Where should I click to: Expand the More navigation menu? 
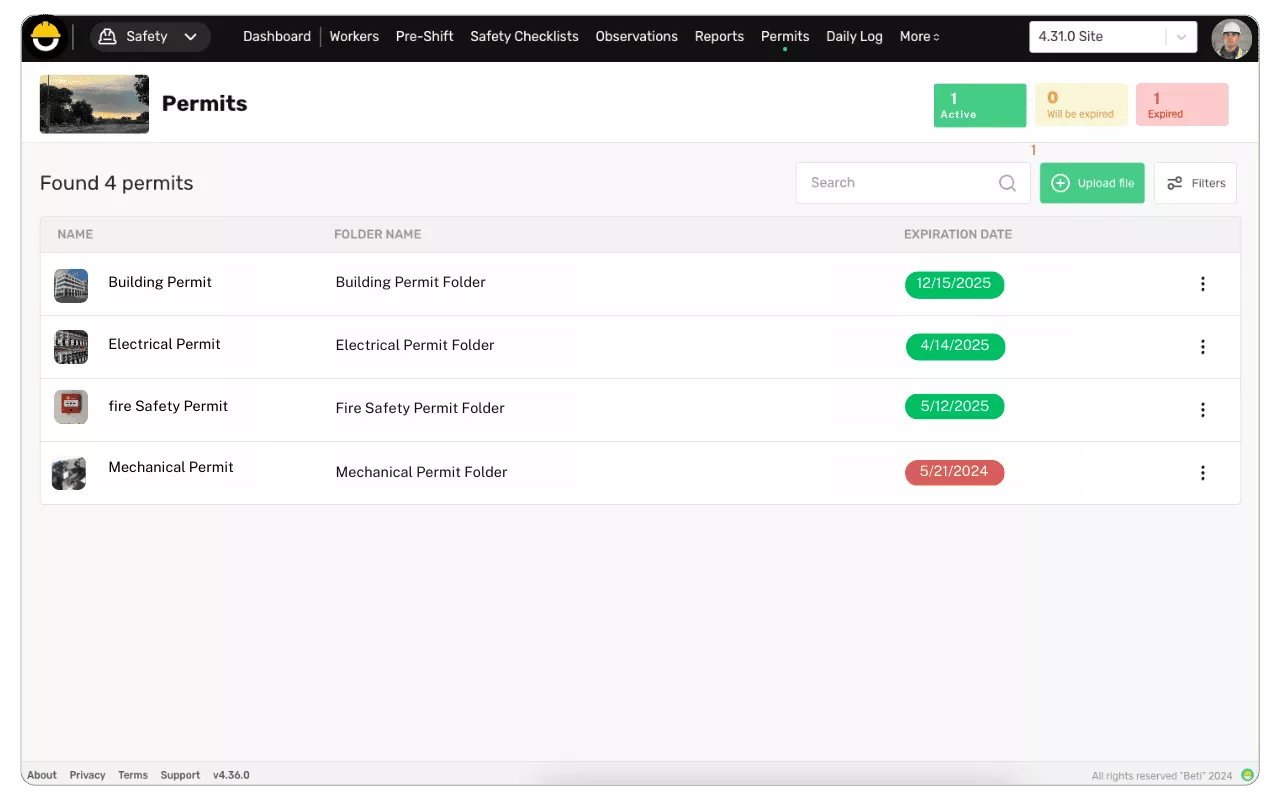pos(919,37)
